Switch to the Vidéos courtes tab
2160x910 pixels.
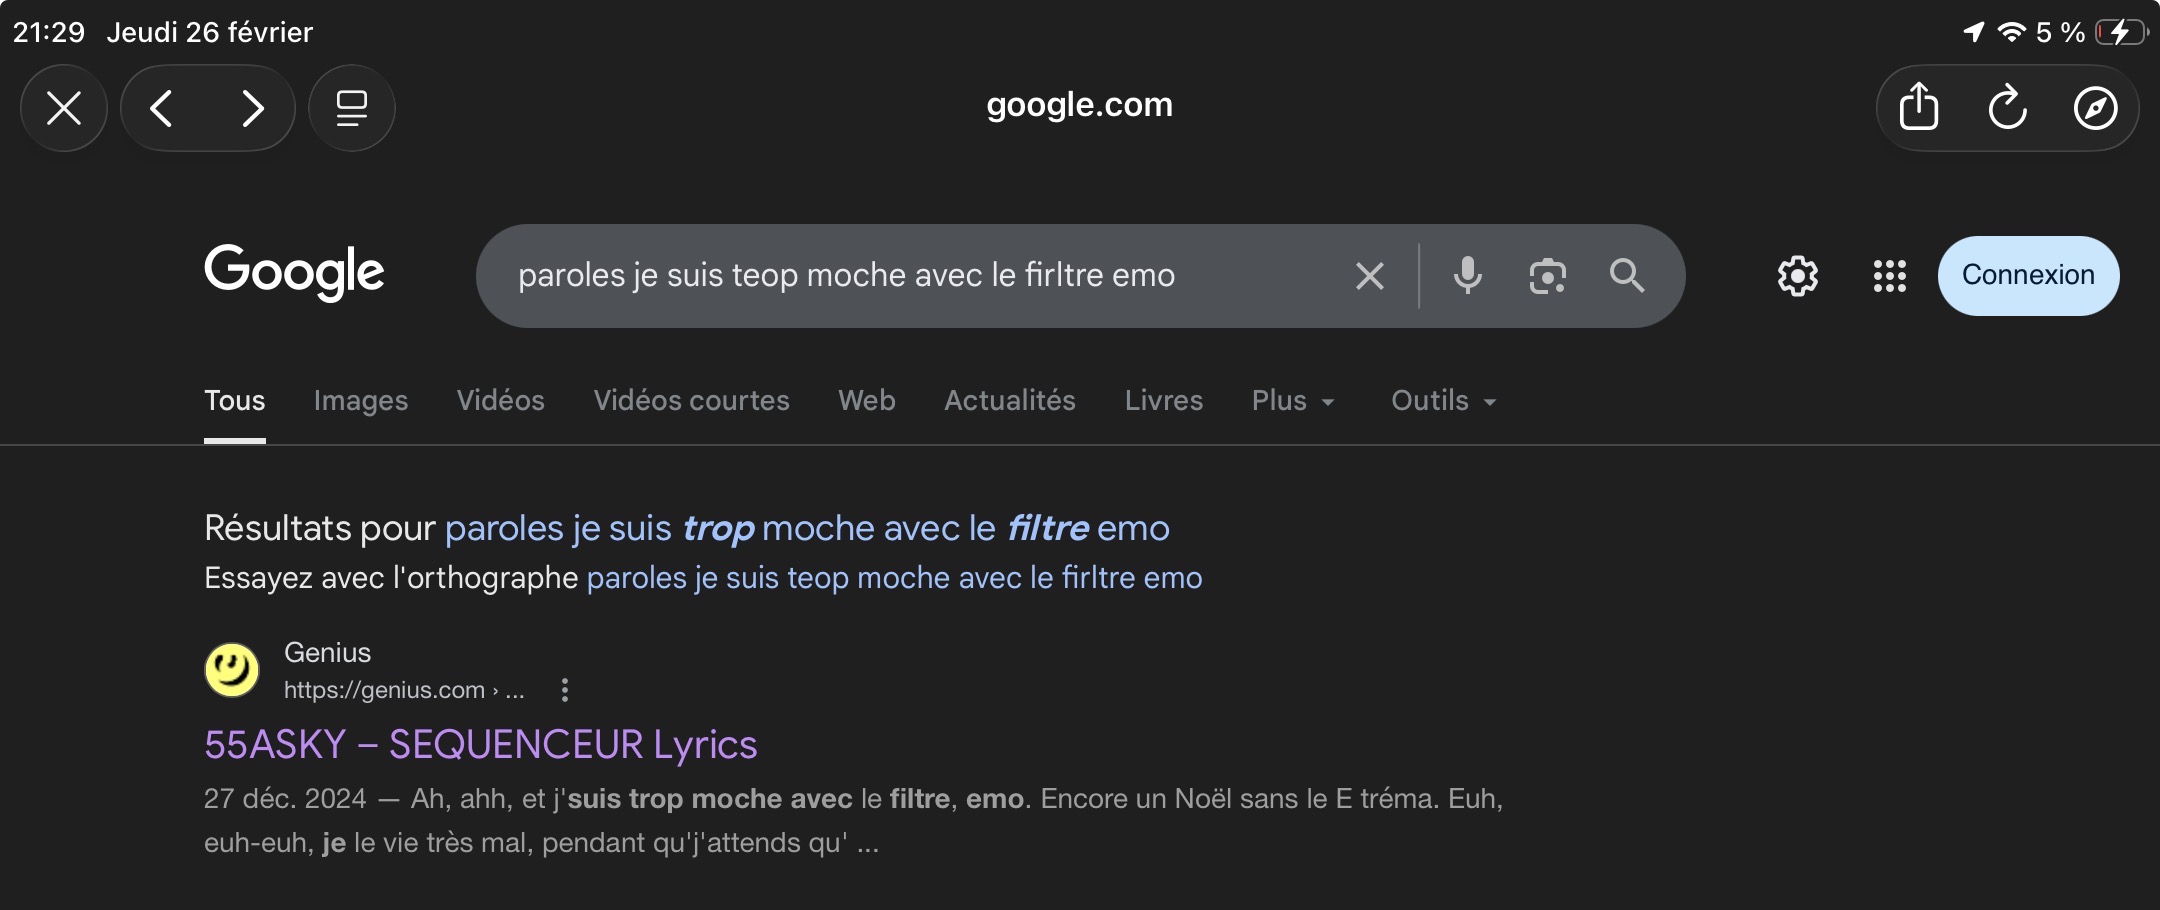click(691, 401)
